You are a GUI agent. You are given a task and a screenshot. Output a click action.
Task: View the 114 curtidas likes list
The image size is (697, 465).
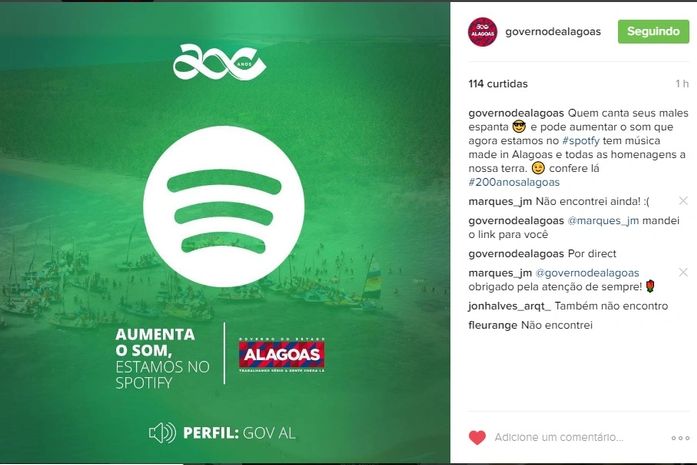point(498,84)
